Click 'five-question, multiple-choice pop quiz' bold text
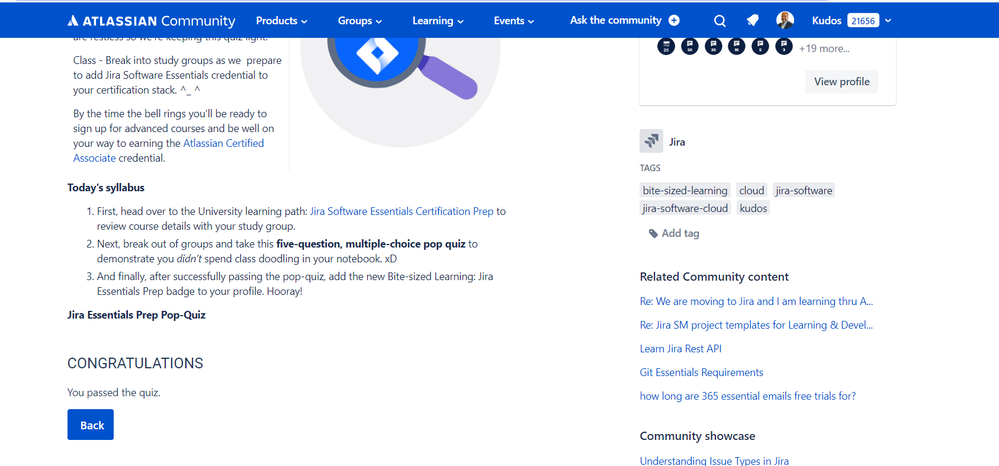This screenshot has height=466, width=999. click(371, 244)
